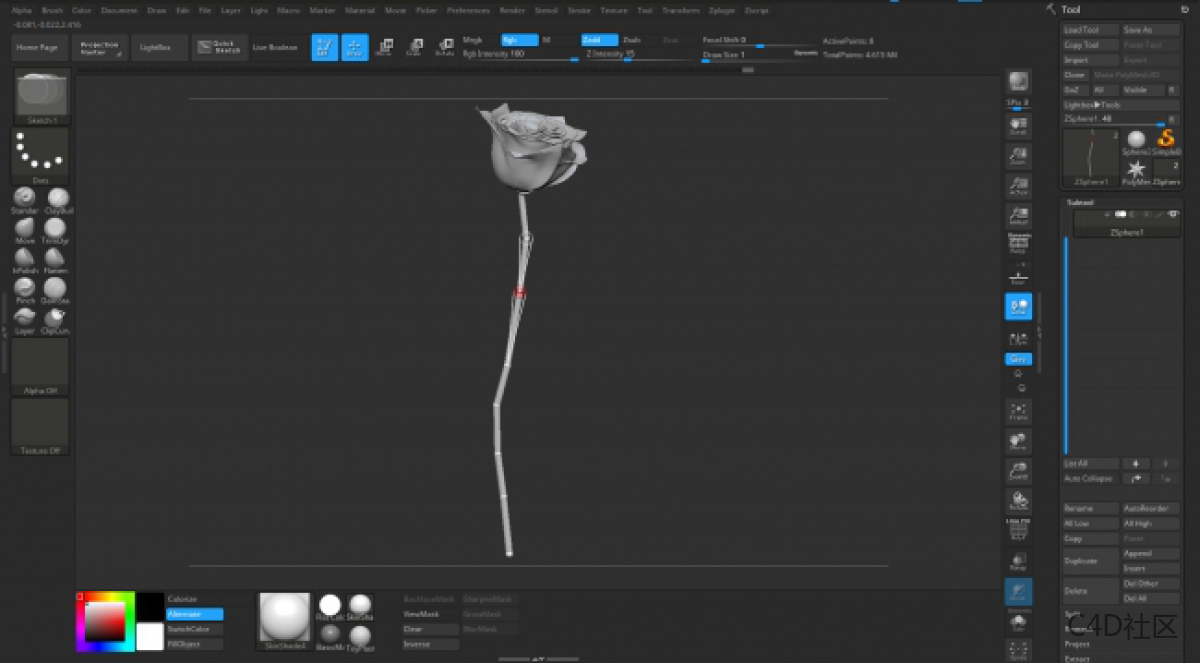Select the Standard brush icon
The image size is (1200, 663).
pos(24,198)
